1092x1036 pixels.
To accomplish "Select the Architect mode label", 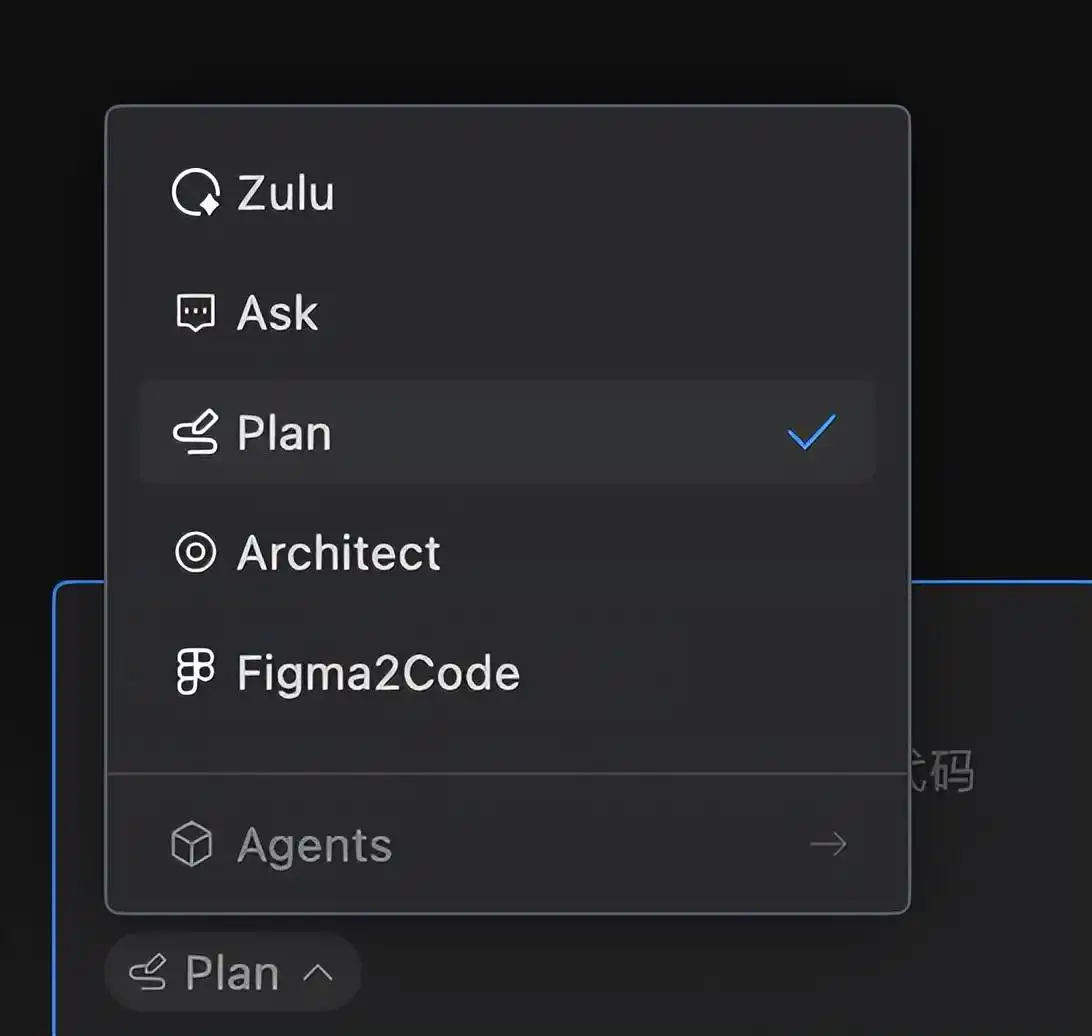I will click(339, 553).
